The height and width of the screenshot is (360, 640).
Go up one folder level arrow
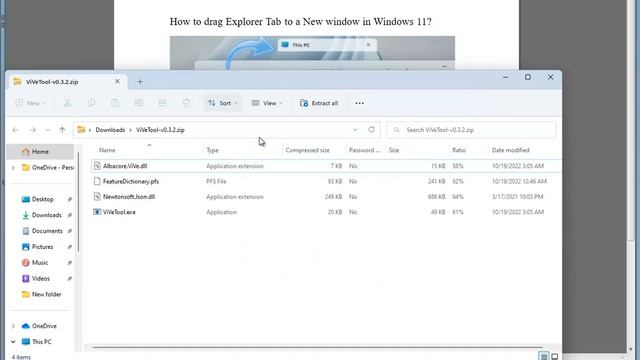pos(62,130)
